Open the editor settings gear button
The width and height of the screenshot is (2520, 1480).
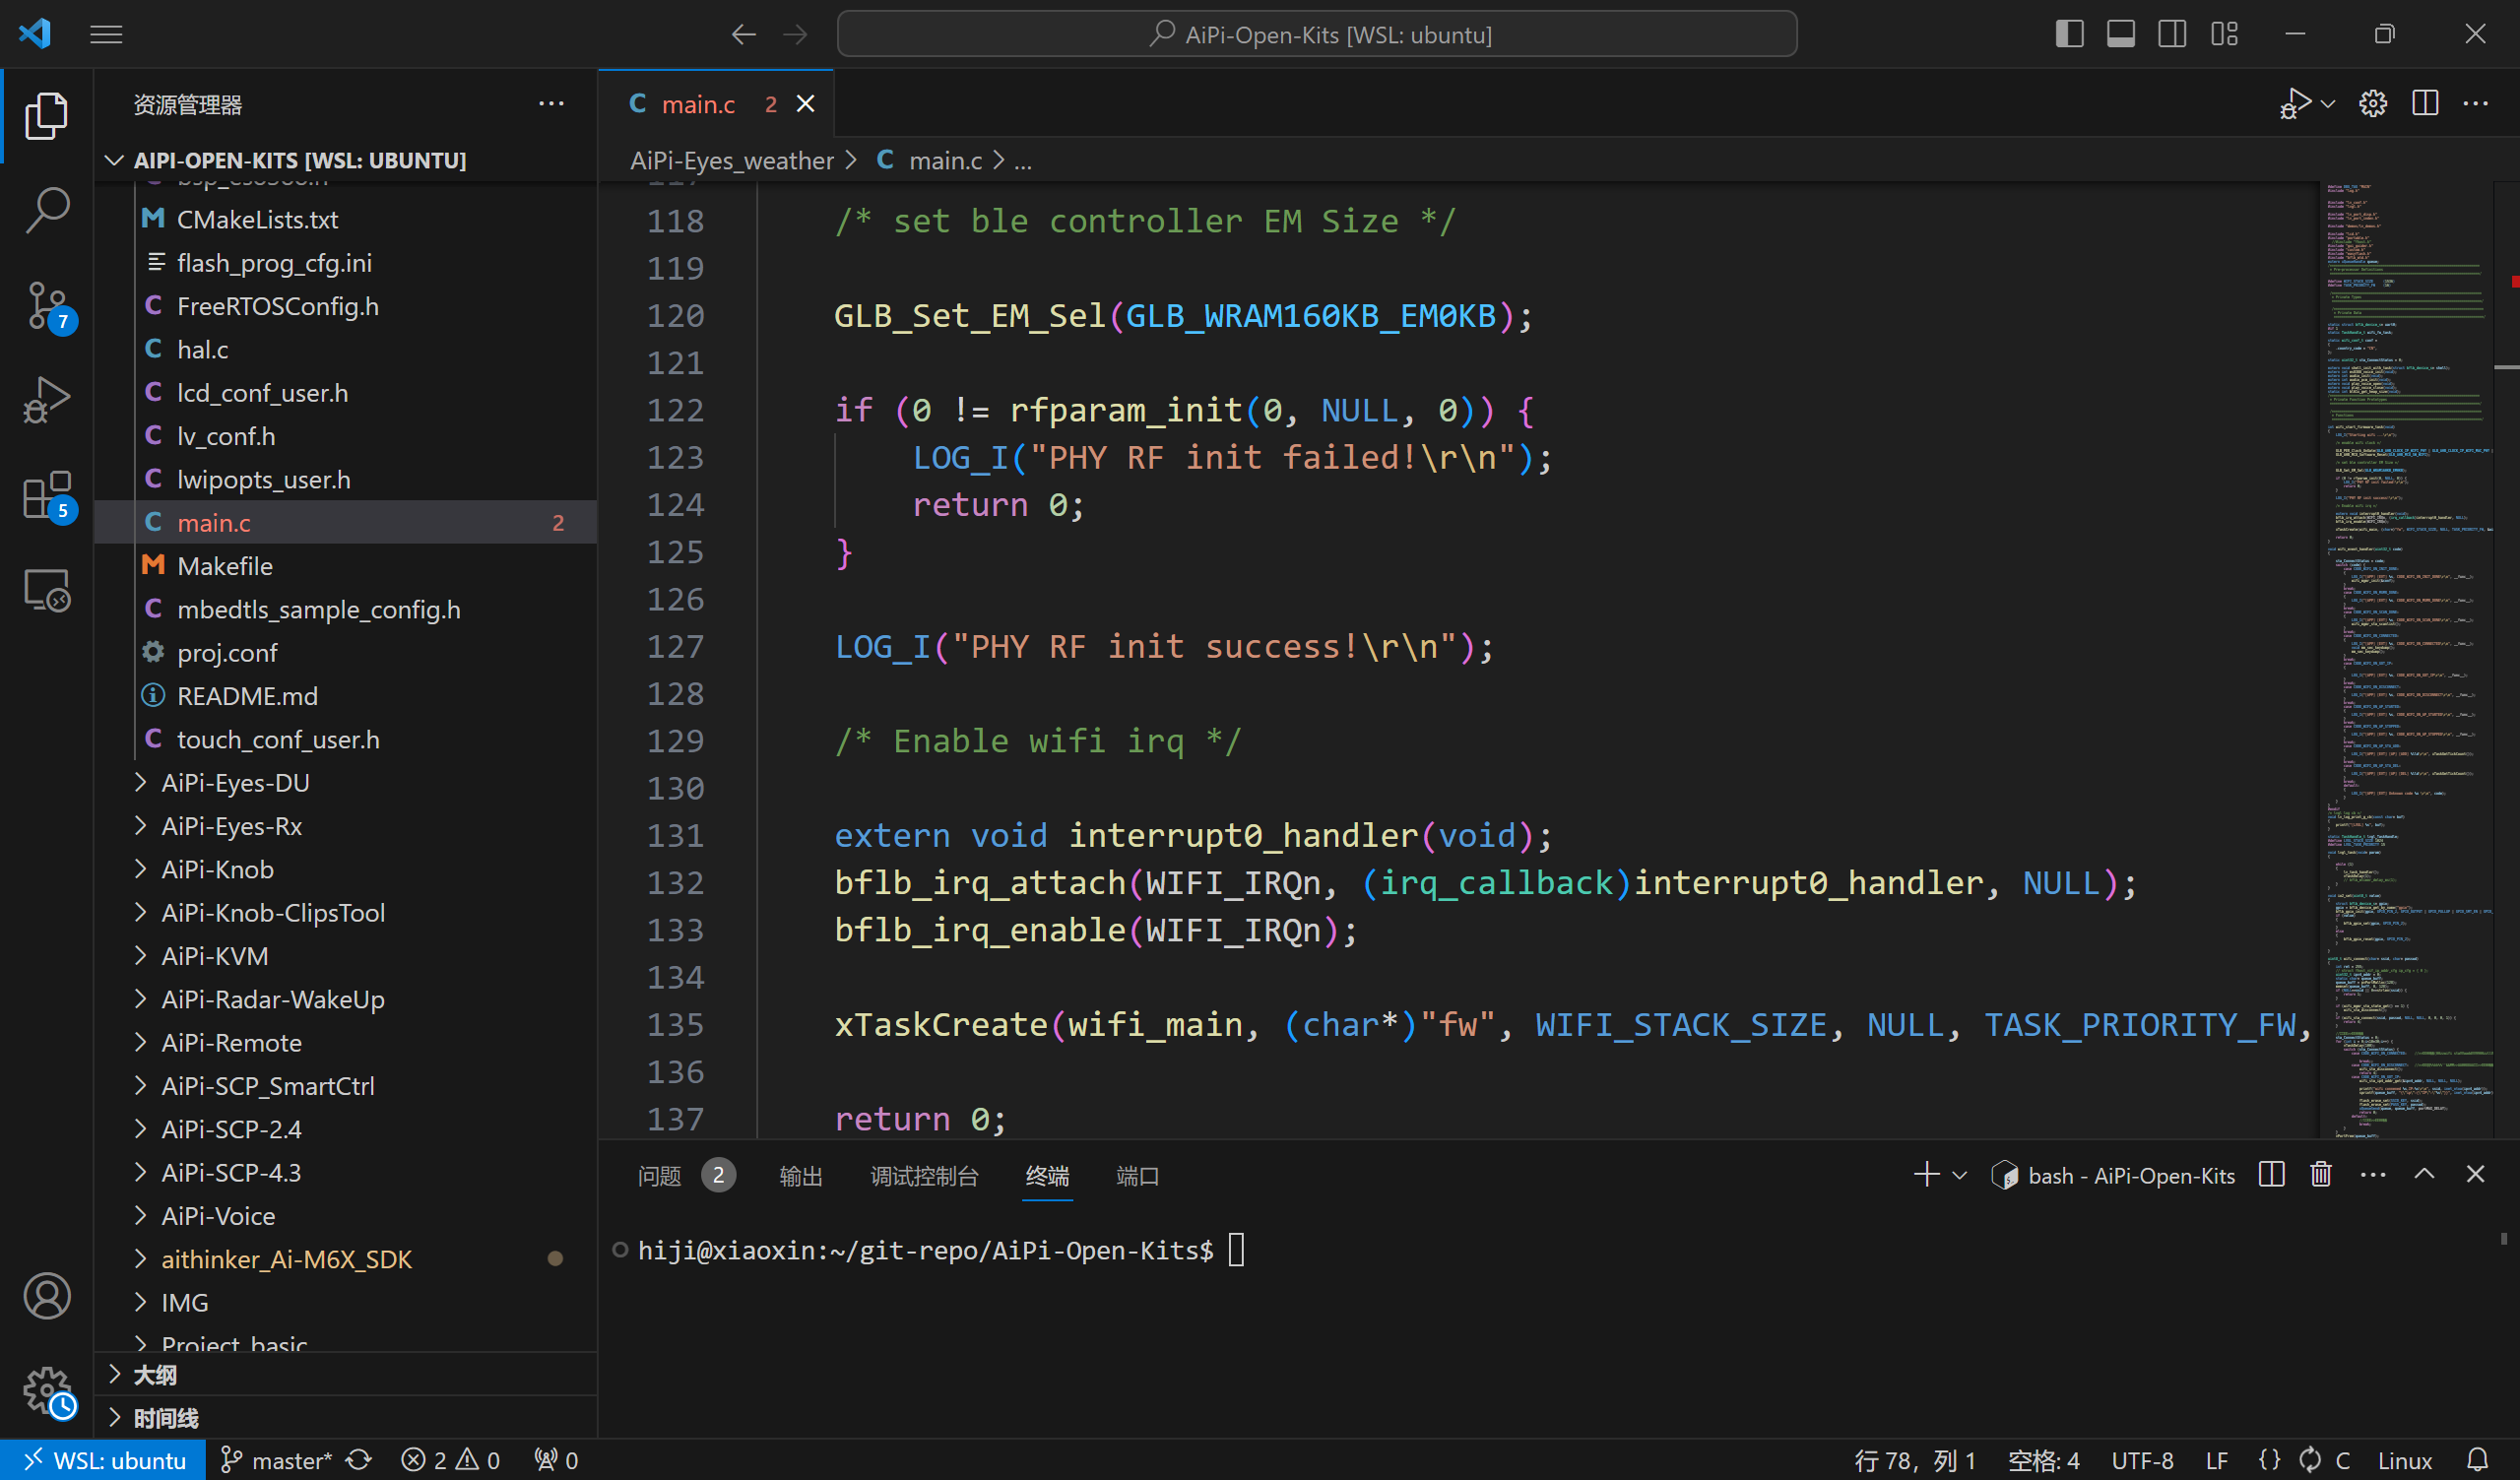(2373, 104)
